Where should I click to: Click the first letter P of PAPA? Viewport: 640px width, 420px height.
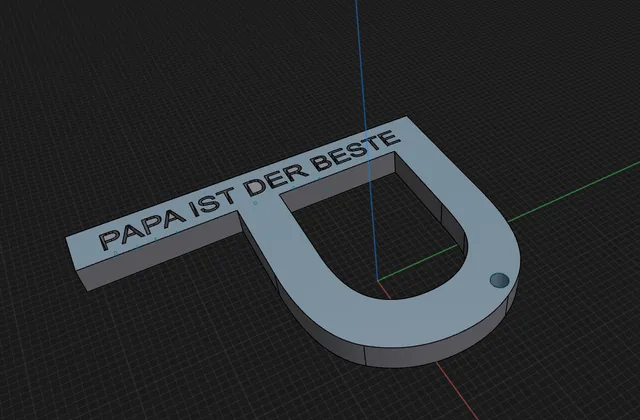click(111, 240)
